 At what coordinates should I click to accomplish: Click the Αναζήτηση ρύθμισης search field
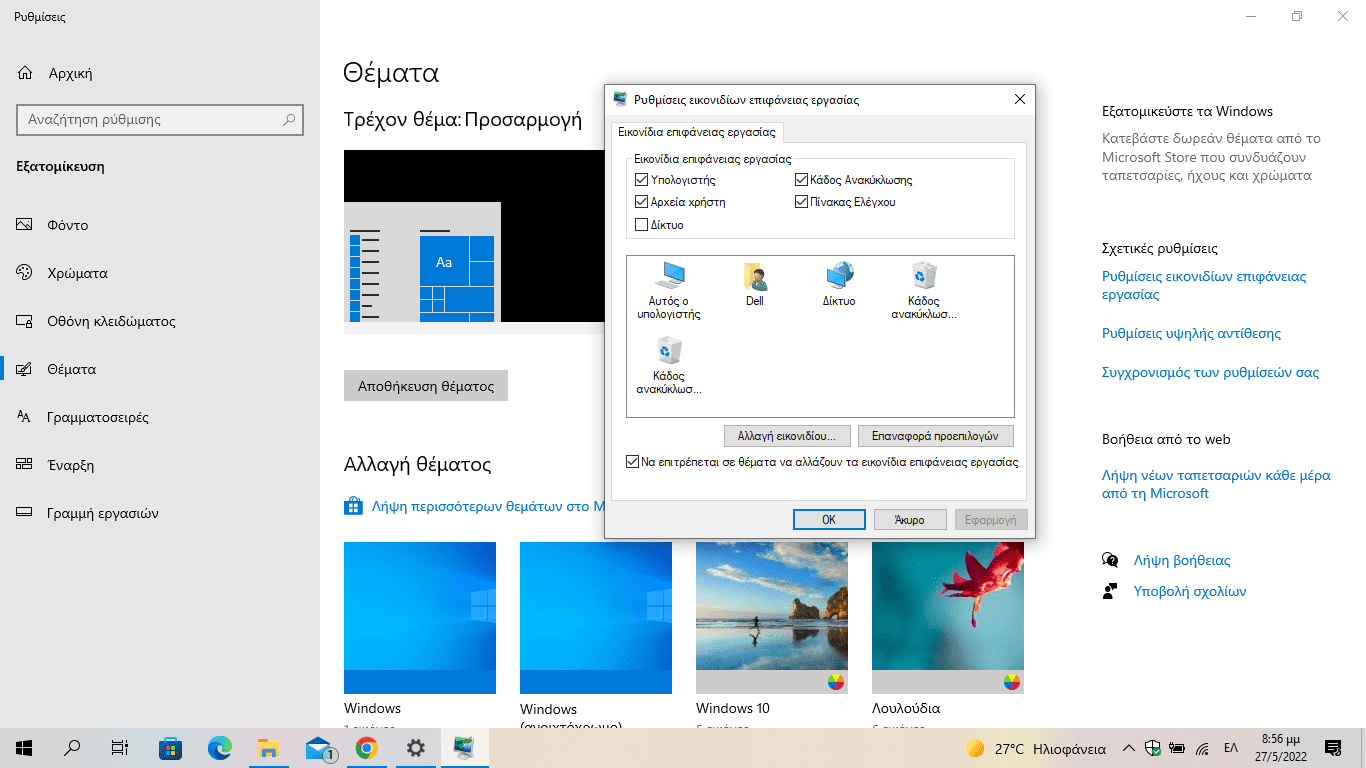tap(150, 119)
